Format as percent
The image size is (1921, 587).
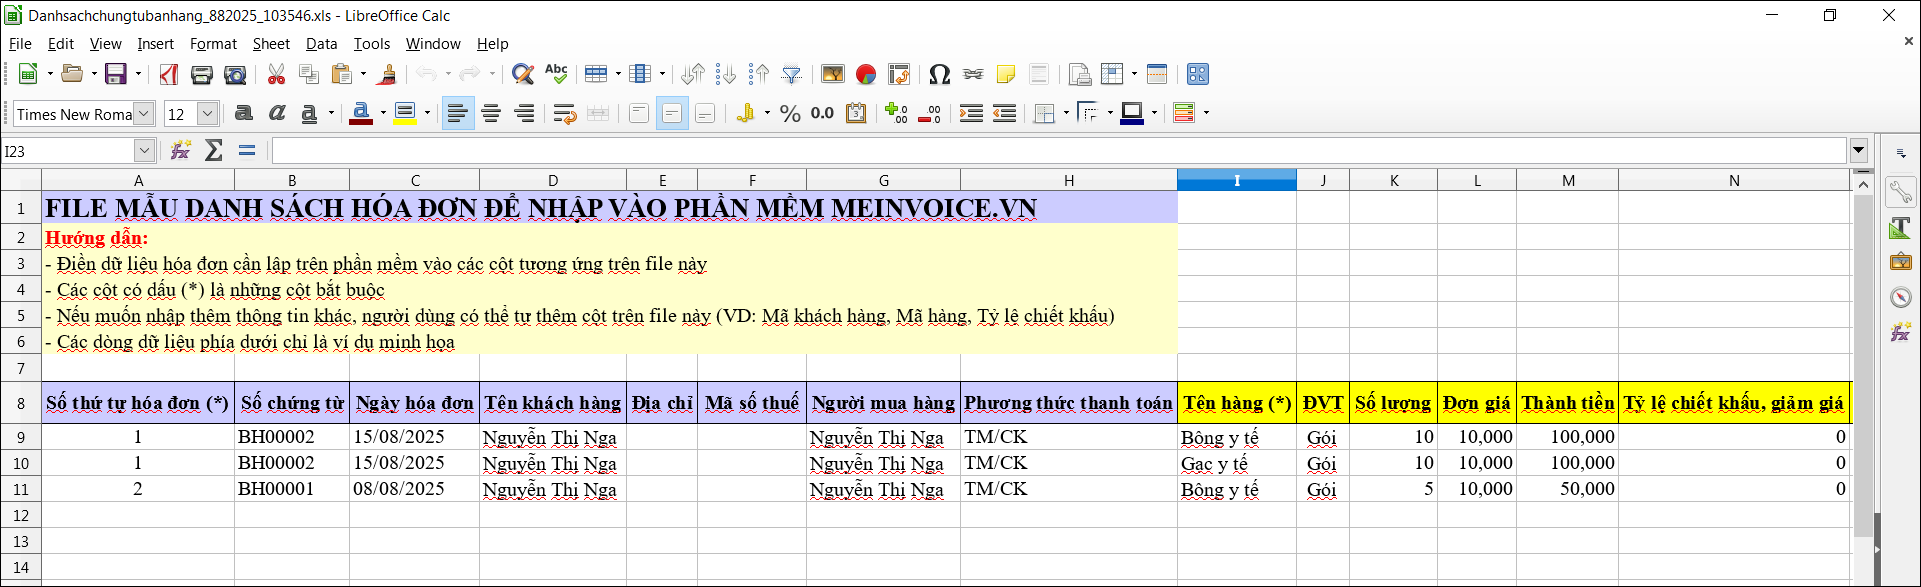coord(790,114)
